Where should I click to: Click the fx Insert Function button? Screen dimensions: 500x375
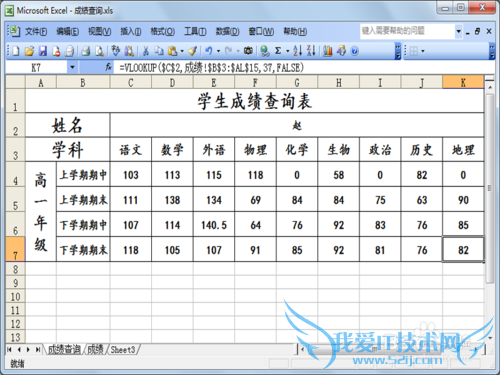[x=108, y=68]
